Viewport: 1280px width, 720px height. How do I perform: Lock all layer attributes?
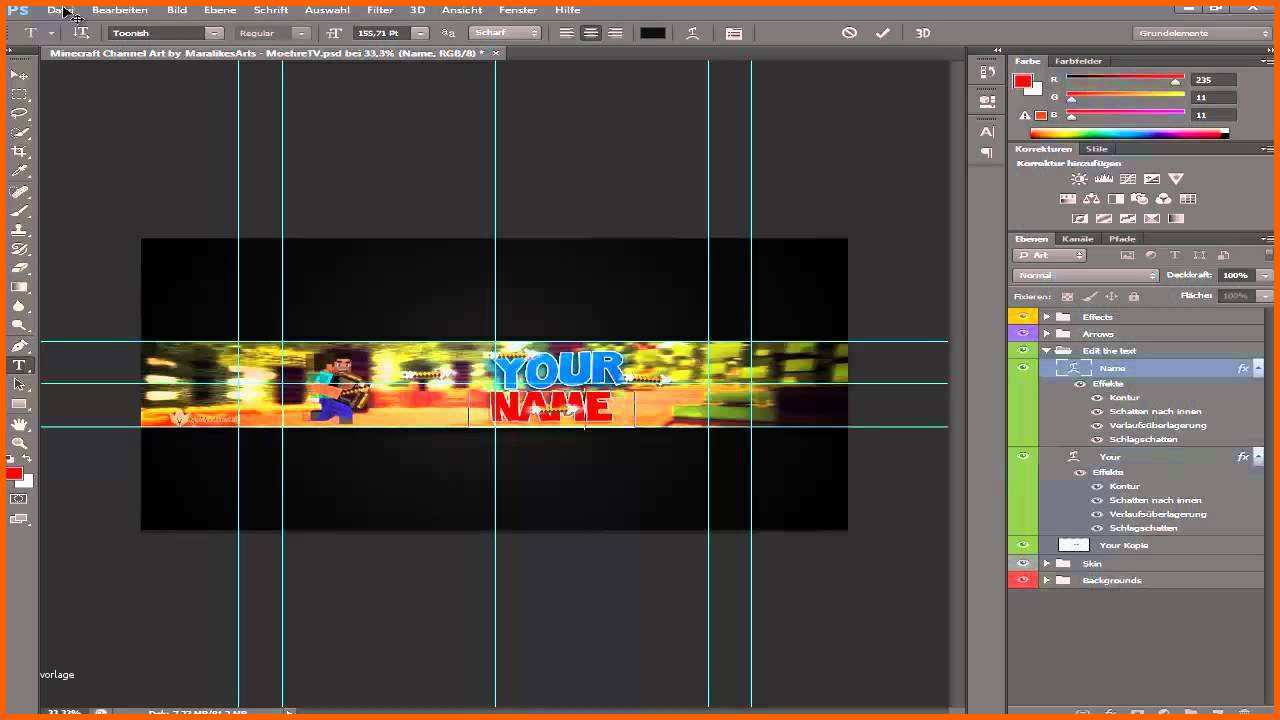click(1133, 297)
